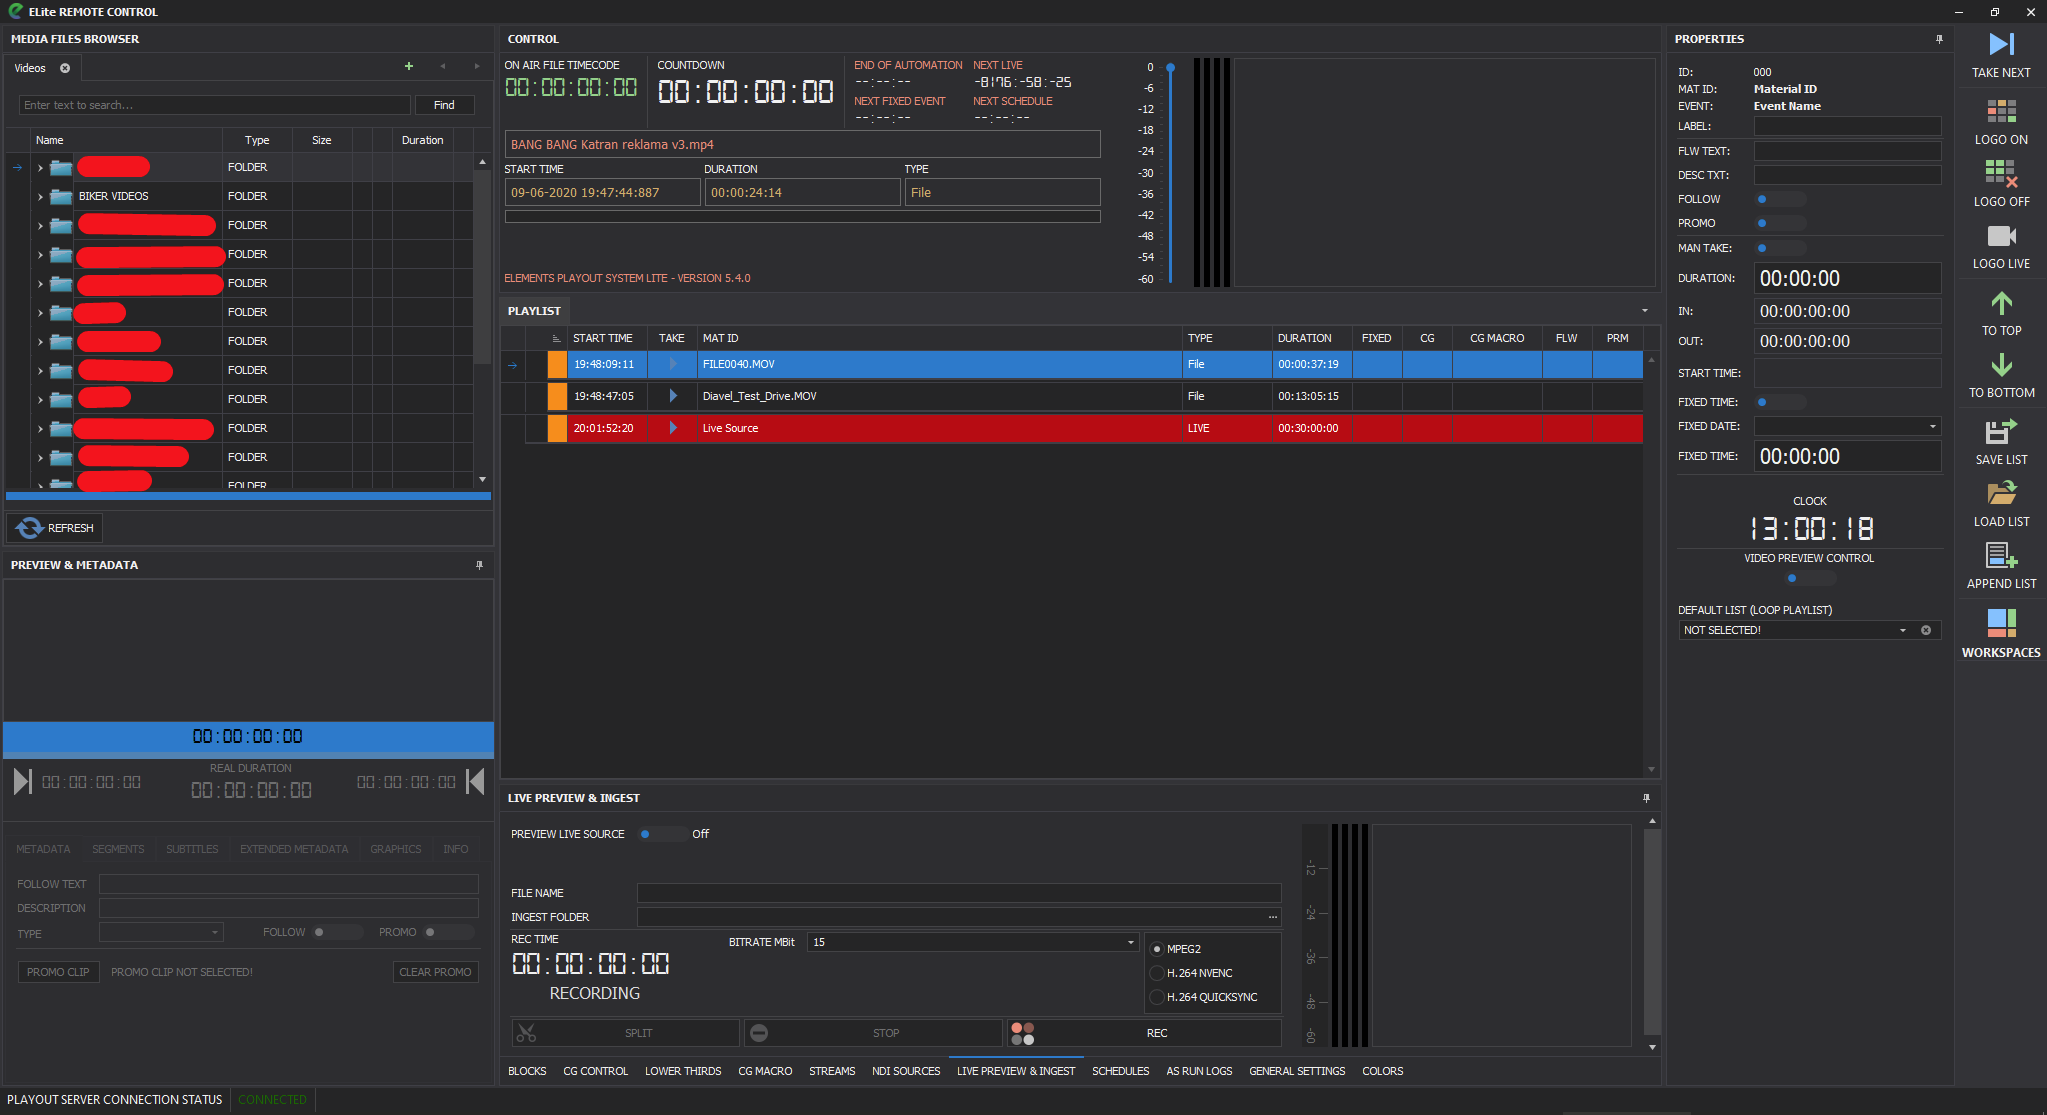Open PLAYLIST panel options arrow

1645,311
